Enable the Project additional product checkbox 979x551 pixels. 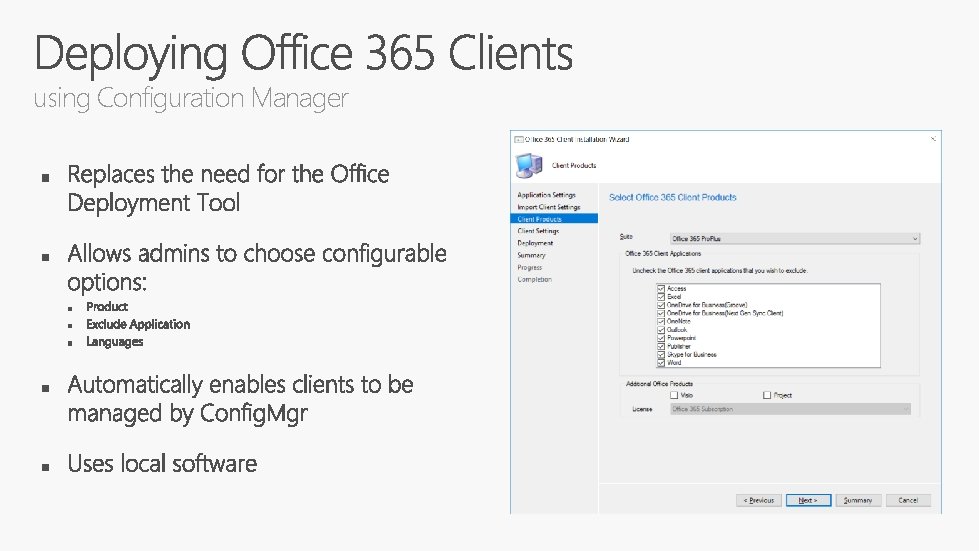pos(767,395)
